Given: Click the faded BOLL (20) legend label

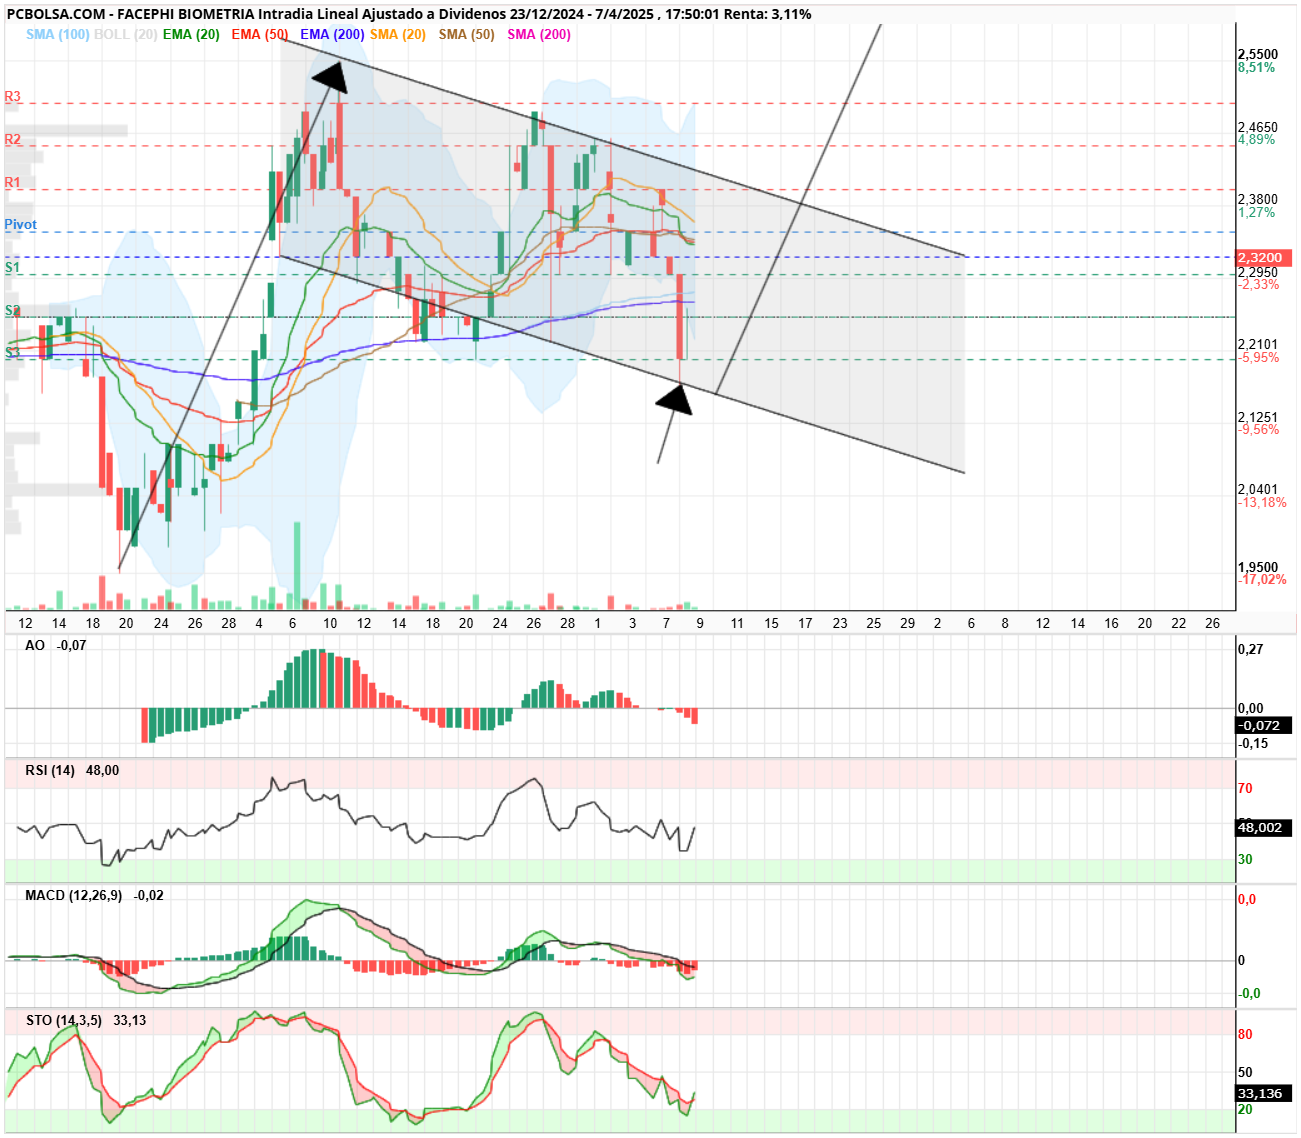Looking at the screenshot, I should click(x=125, y=34).
